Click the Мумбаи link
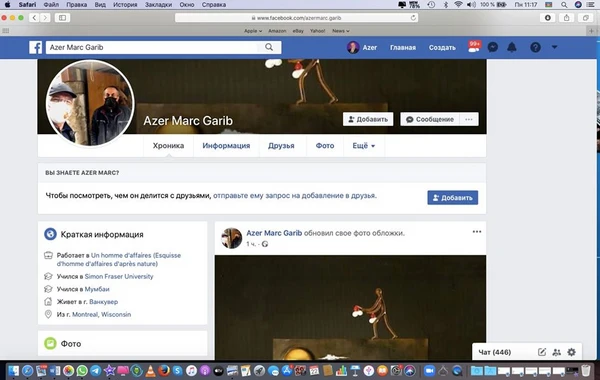 click(97, 289)
